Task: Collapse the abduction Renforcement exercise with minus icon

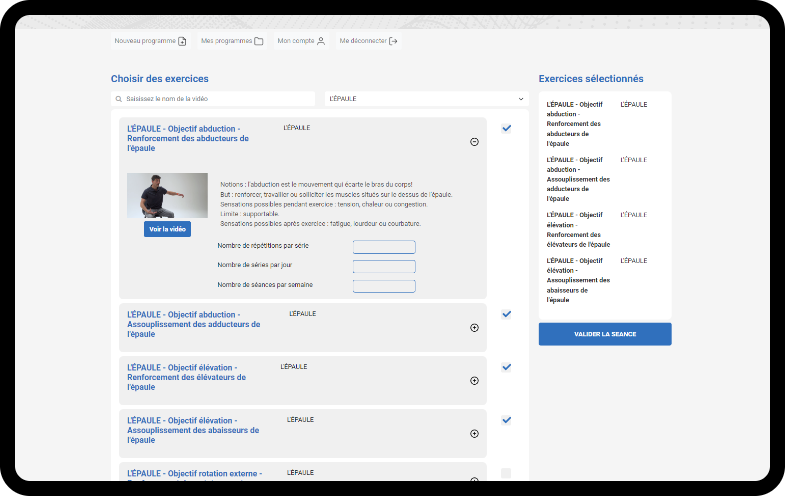Action: [474, 142]
